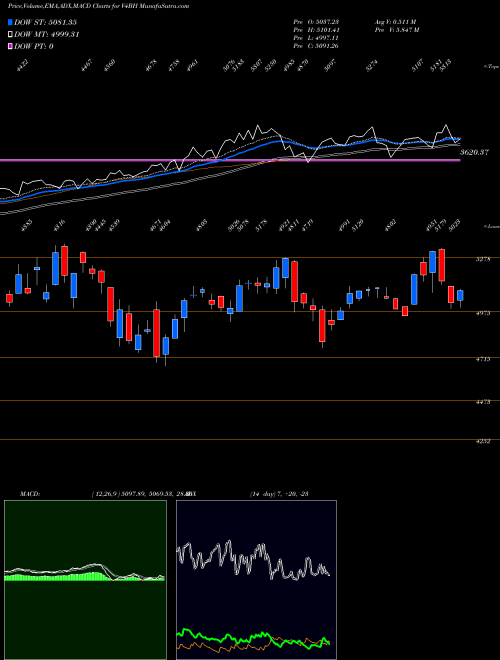Screen dimensions: 500x660
Task: Click the thick blue EMA line on price chart
Action: (x=229, y=157)
